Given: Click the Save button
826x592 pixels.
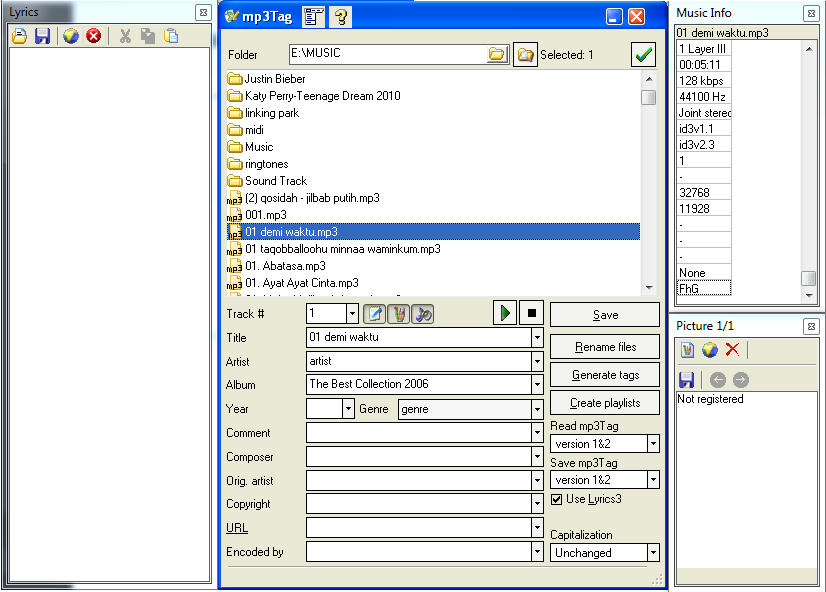Looking at the screenshot, I should [x=605, y=314].
